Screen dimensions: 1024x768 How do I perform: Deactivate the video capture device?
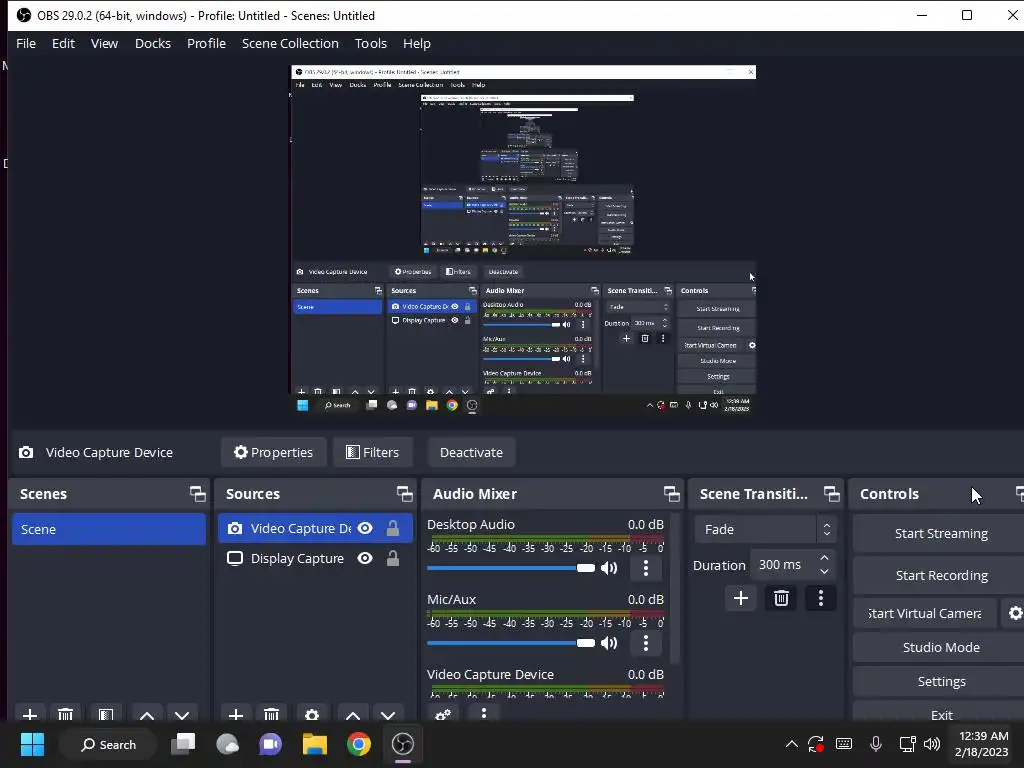pos(472,452)
